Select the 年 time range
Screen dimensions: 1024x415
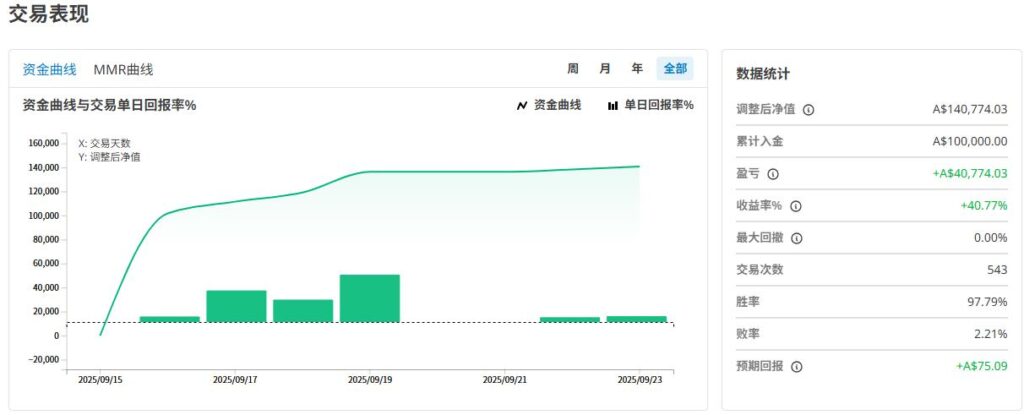(637, 69)
